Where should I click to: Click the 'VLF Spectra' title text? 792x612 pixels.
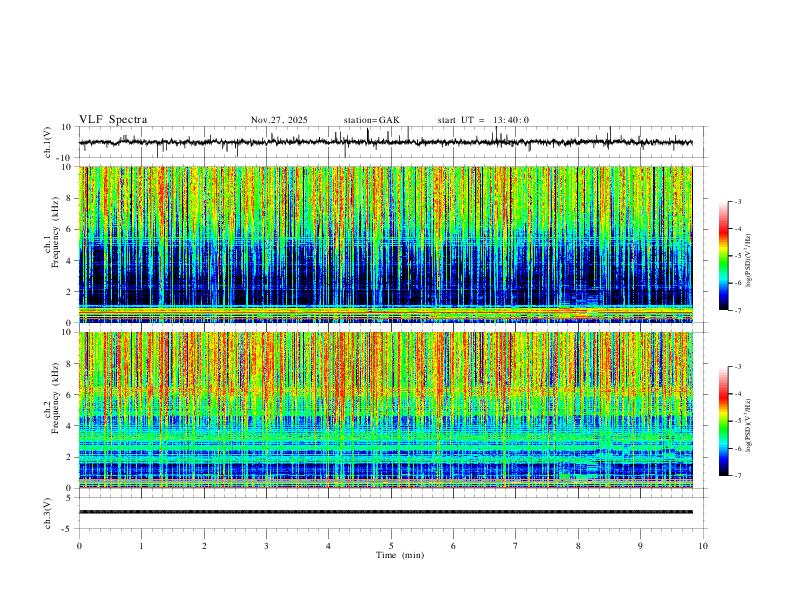point(113,120)
